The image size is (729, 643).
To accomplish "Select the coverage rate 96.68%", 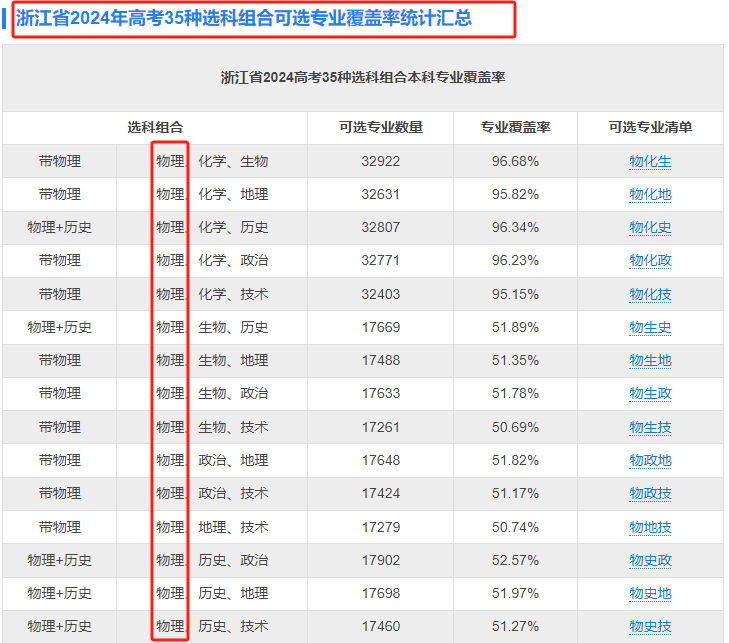I will [x=515, y=161].
